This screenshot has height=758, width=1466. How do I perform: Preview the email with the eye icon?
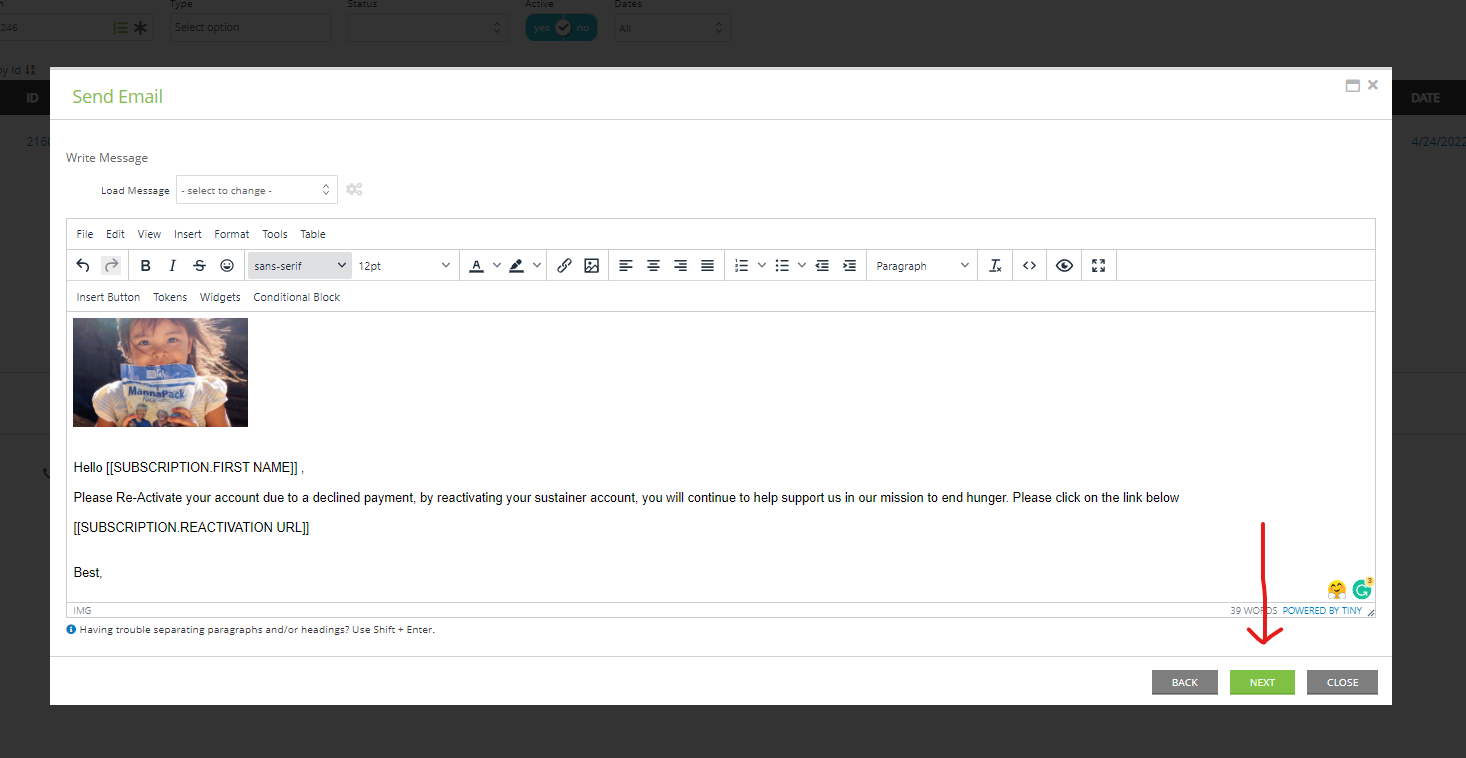1064,266
